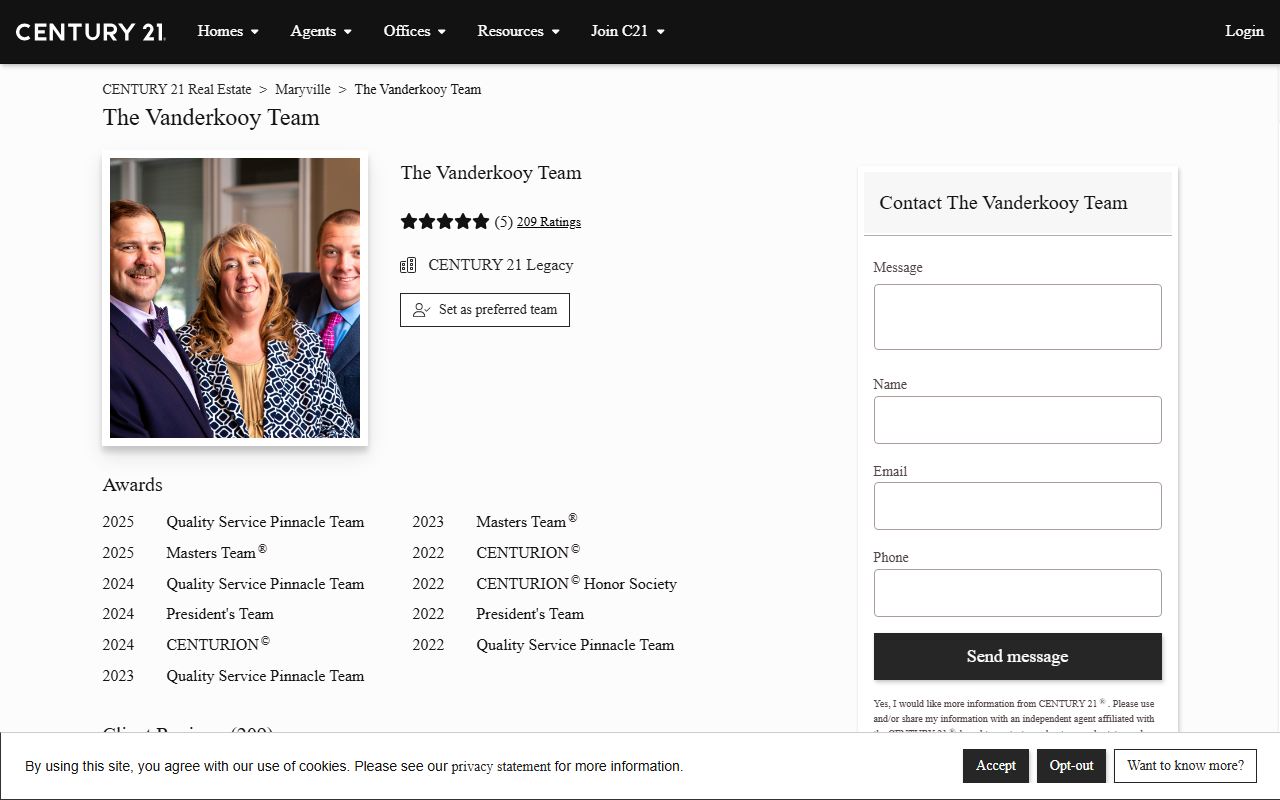Screen dimensions: 1280x800
Task: Click the Send message button
Action: coord(1018,656)
